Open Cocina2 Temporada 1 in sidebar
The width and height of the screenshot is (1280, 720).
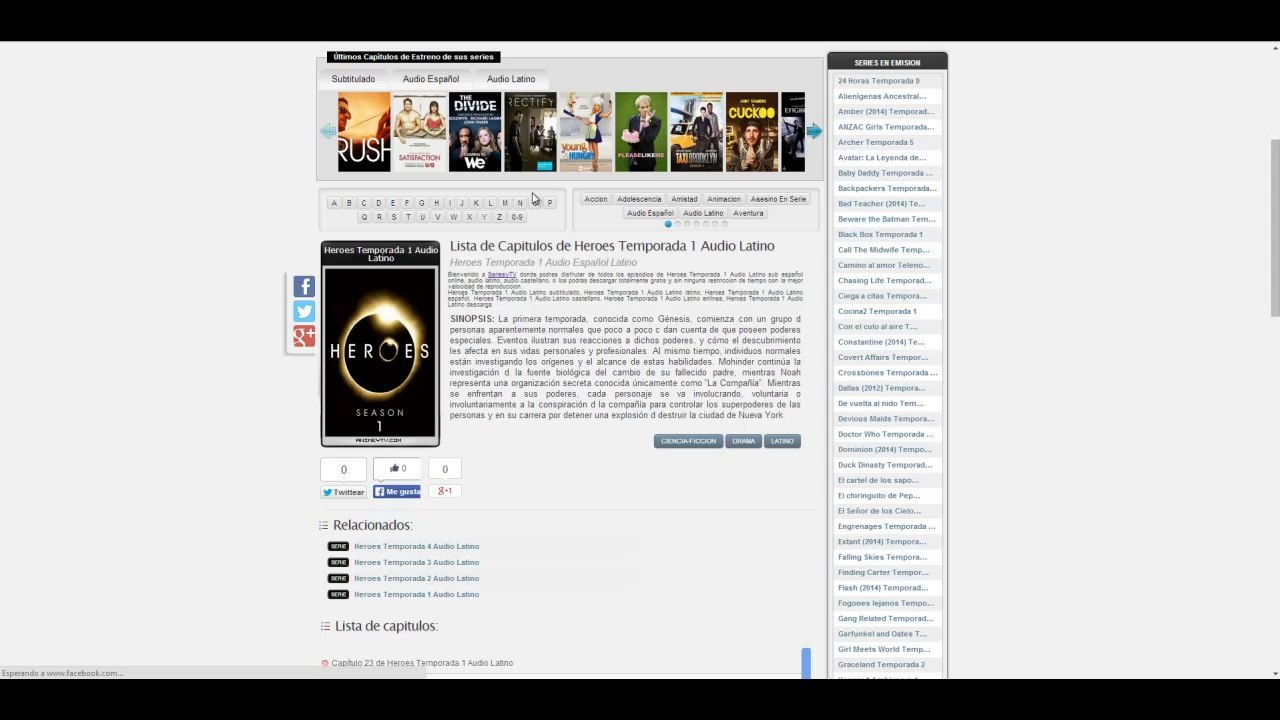[x=877, y=311]
